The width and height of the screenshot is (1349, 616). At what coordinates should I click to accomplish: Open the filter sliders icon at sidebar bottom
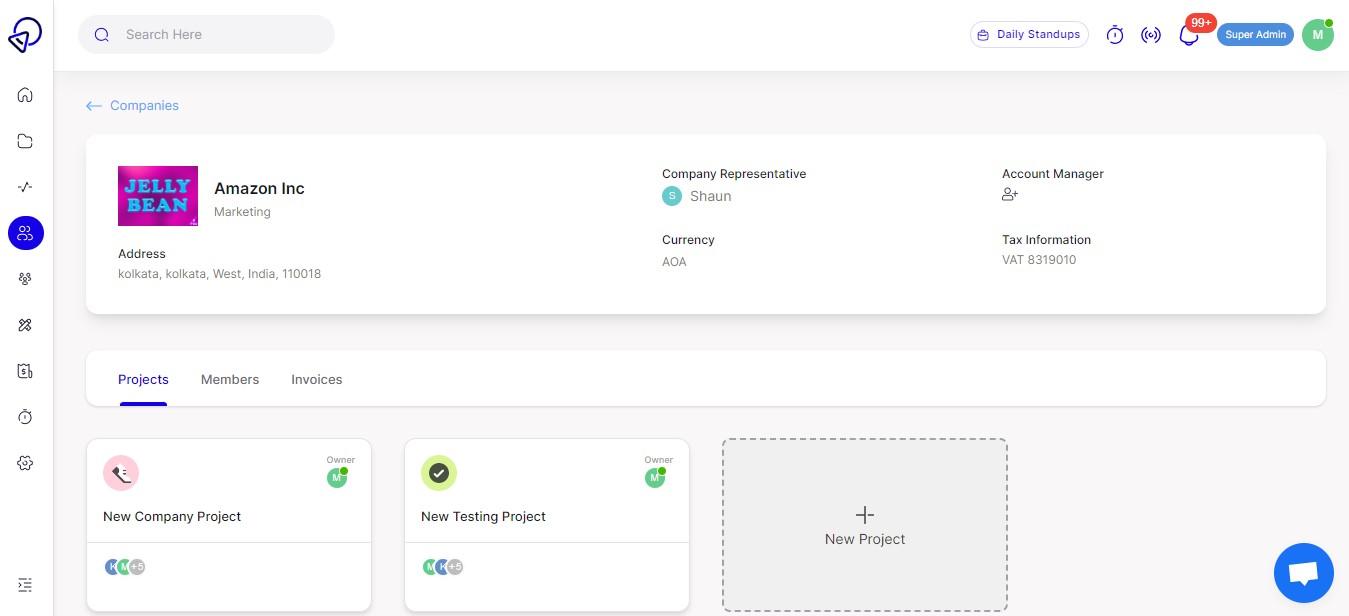(x=25, y=584)
